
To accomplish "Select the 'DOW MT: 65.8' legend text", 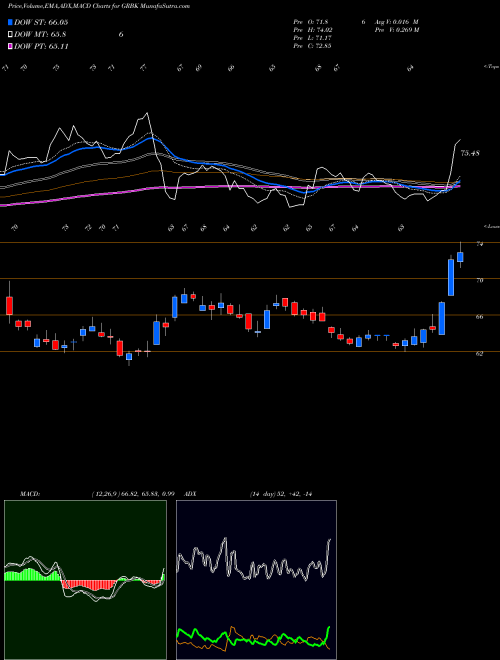I will pos(40,35).
